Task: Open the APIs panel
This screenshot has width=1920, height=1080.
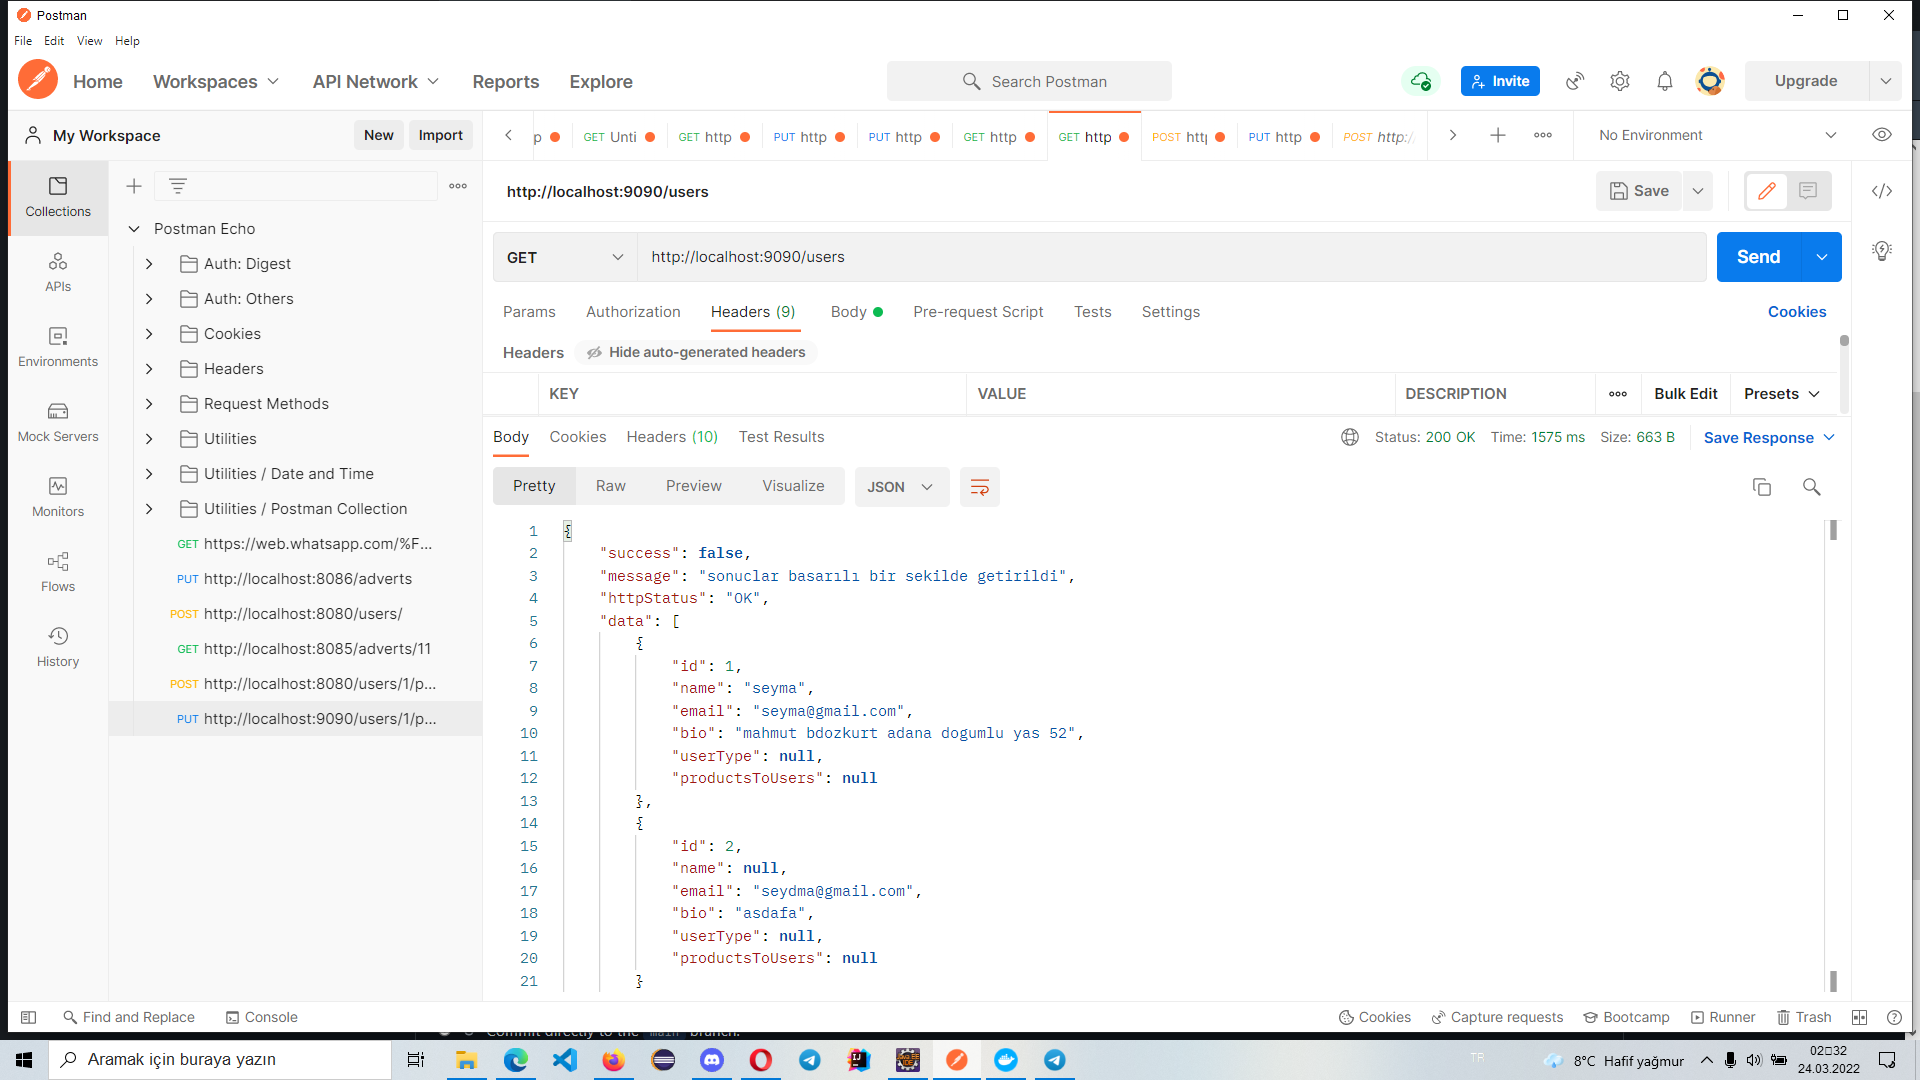Action: coord(57,271)
